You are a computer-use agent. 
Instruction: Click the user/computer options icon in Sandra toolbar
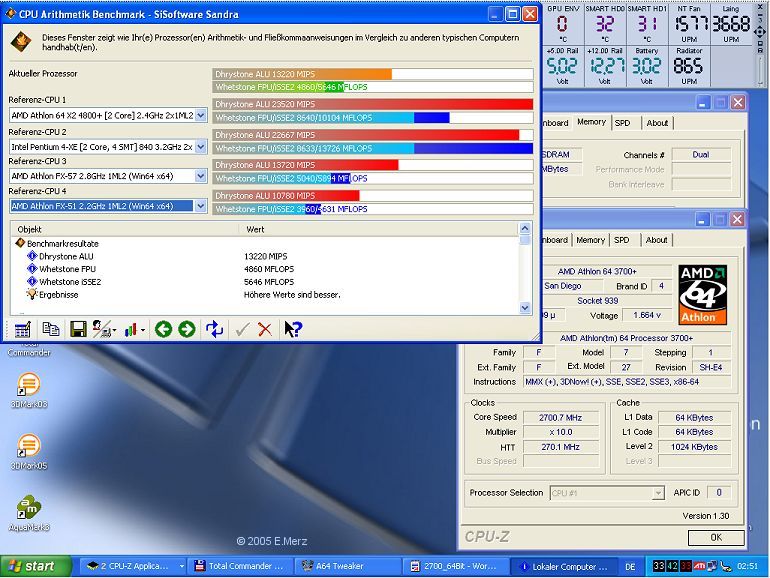coord(101,329)
